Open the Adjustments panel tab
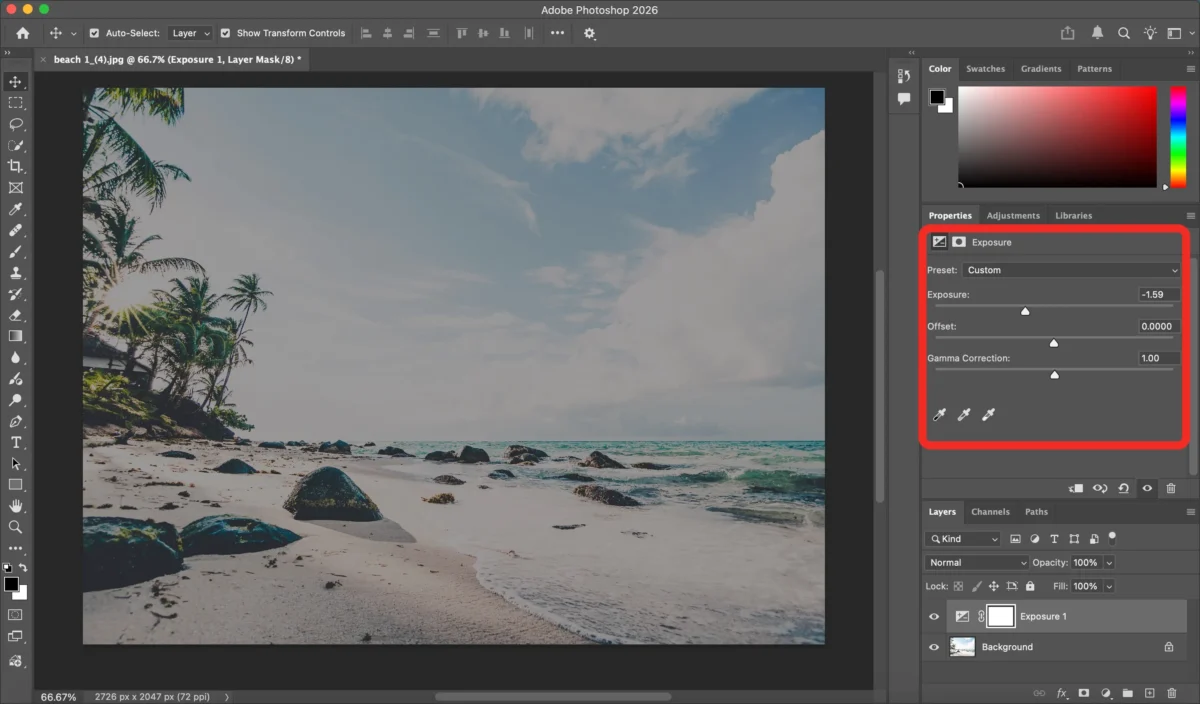This screenshot has height=704, width=1200. click(x=1013, y=216)
